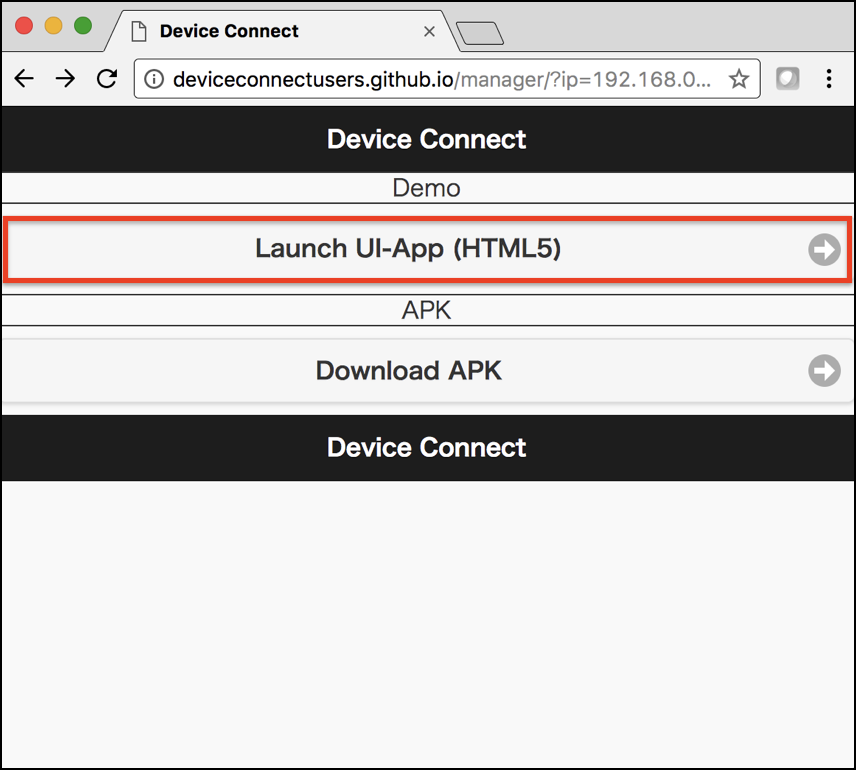Viewport: 856px width, 770px height.
Task: Click the URL address bar
Action: [440, 79]
